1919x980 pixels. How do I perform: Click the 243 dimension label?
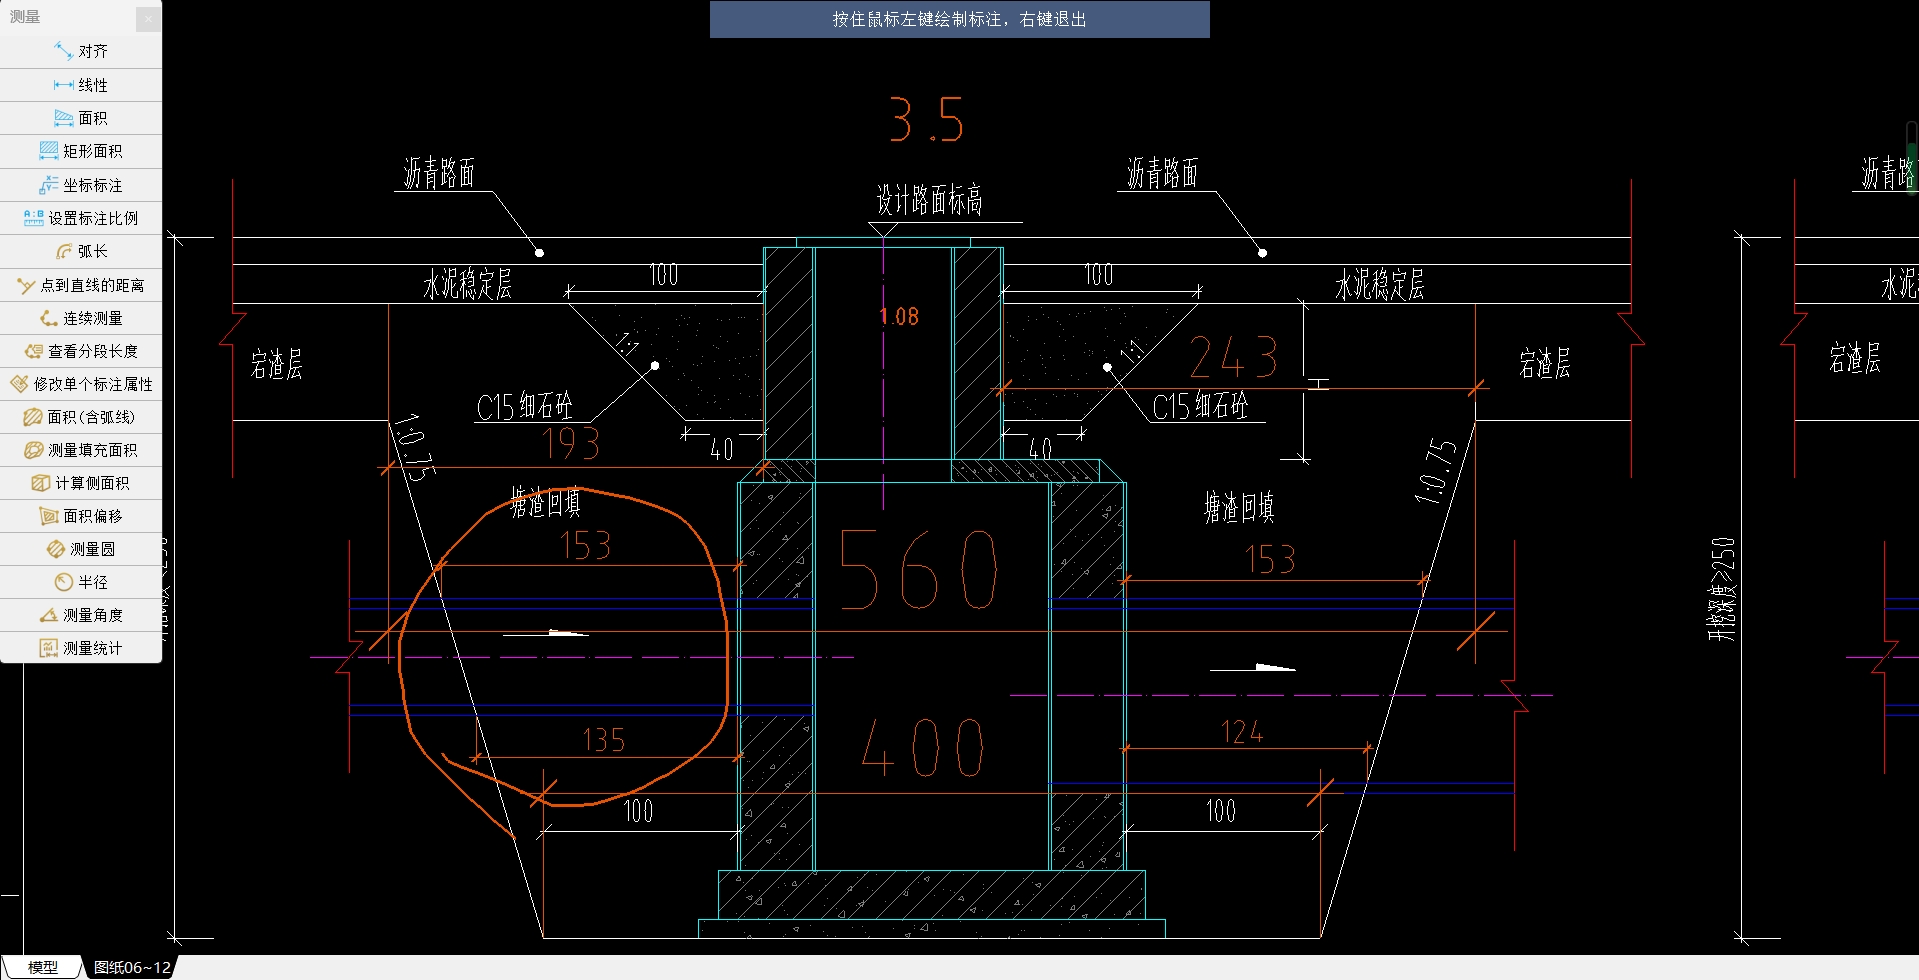[x=1233, y=357]
